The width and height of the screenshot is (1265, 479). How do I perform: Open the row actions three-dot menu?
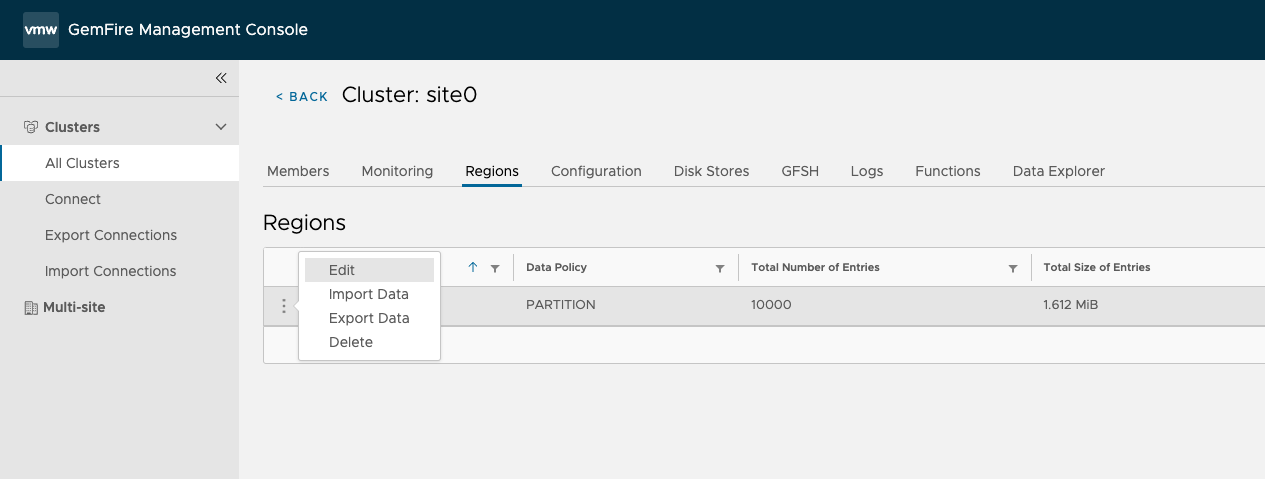click(283, 306)
